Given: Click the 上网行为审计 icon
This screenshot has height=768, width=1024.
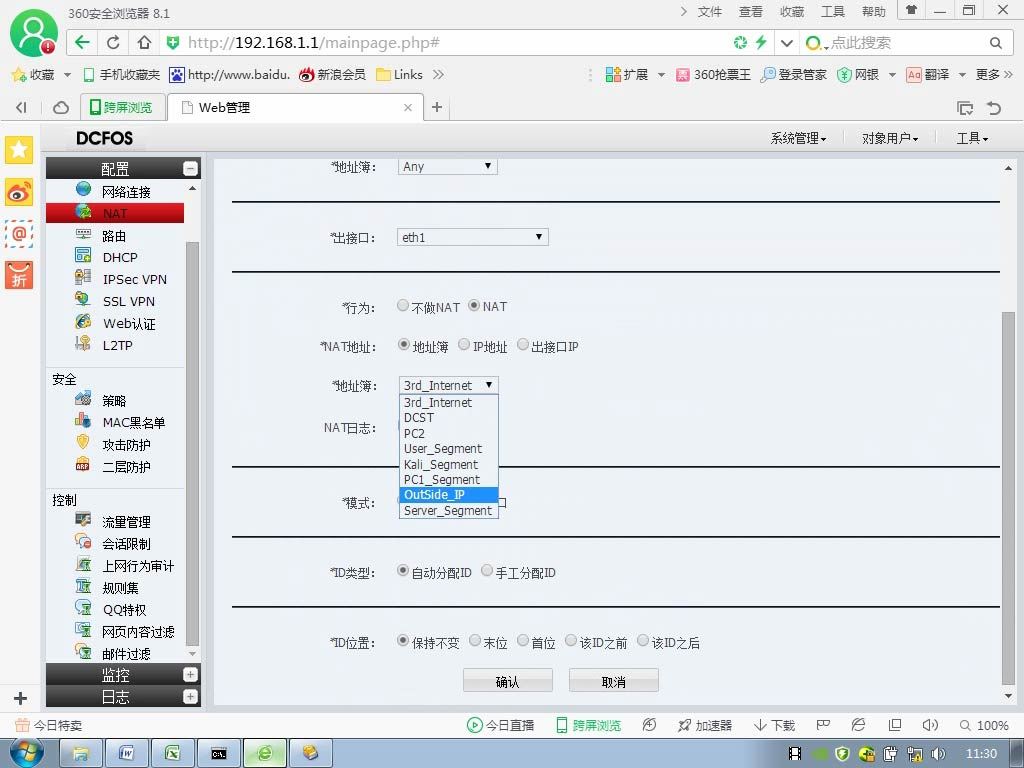Looking at the screenshot, I should point(83,564).
